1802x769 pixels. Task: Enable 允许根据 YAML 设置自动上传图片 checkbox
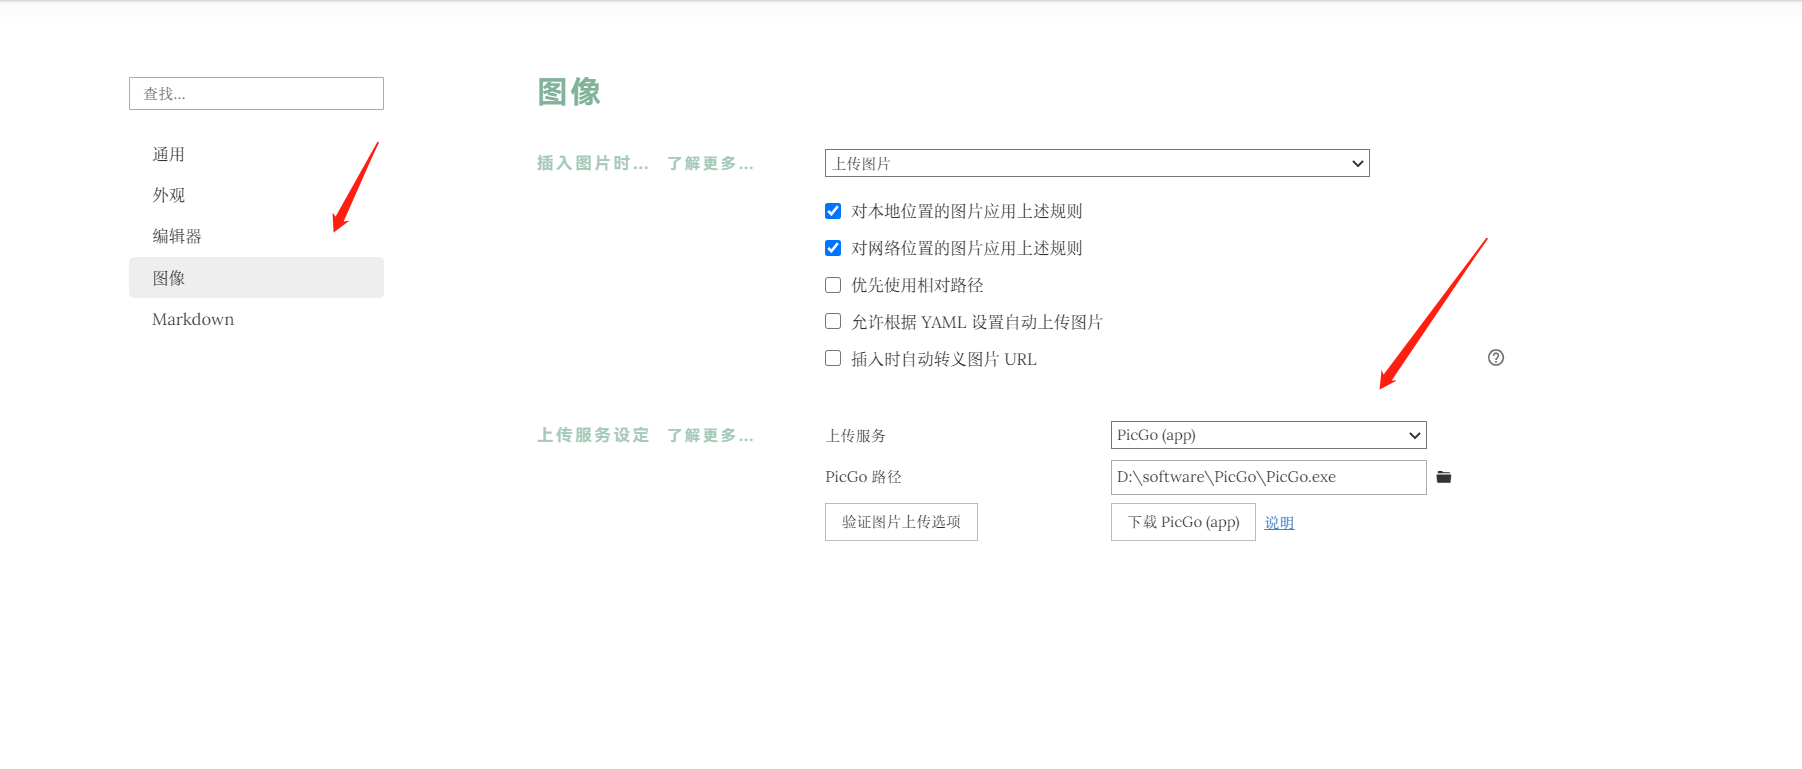(833, 321)
